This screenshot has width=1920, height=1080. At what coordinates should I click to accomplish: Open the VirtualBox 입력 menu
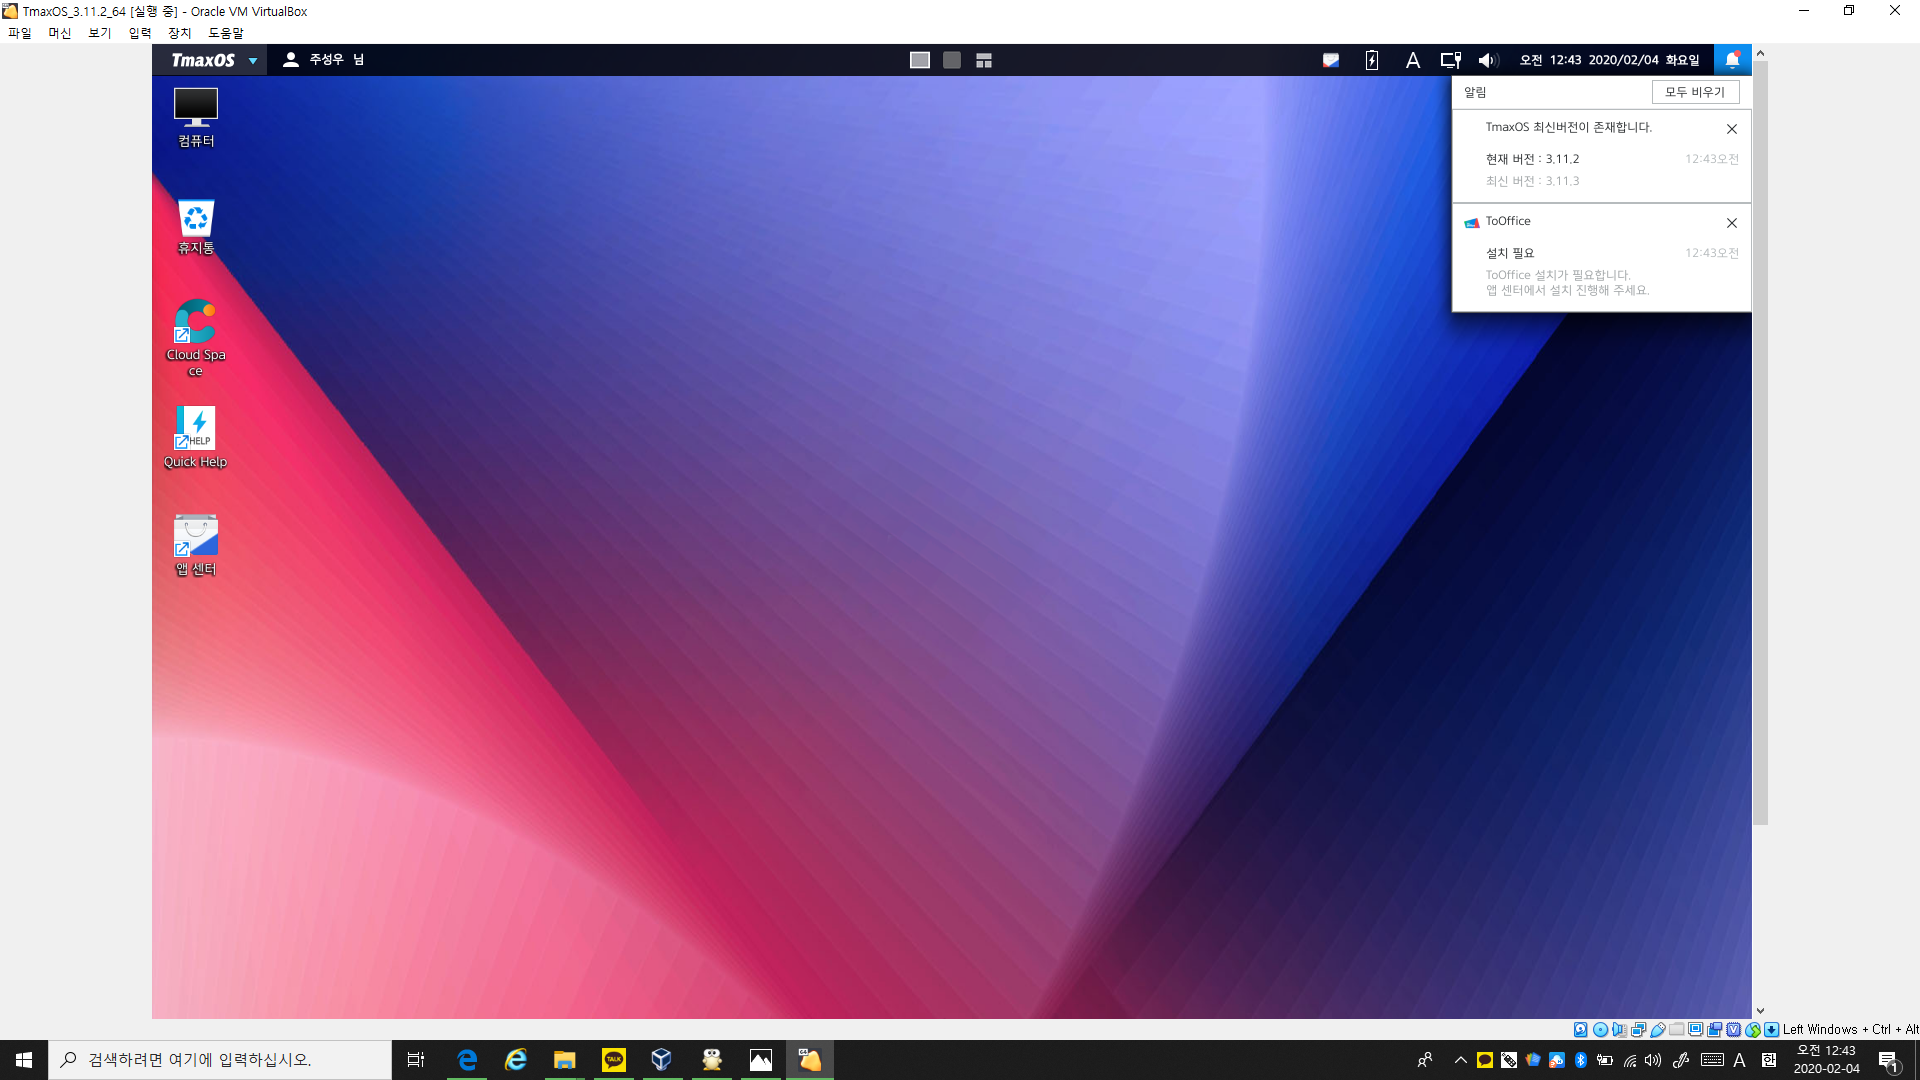click(140, 33)
